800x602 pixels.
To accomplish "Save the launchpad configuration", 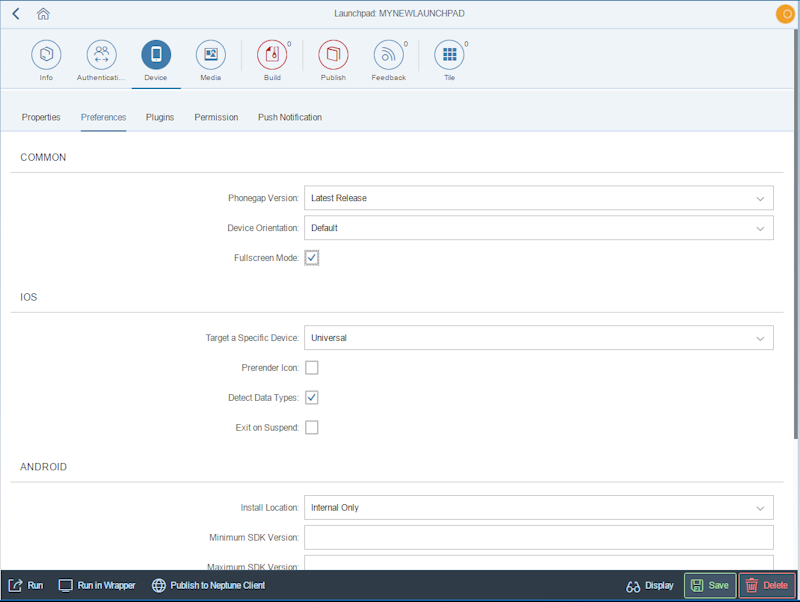I will coord(709,585).
